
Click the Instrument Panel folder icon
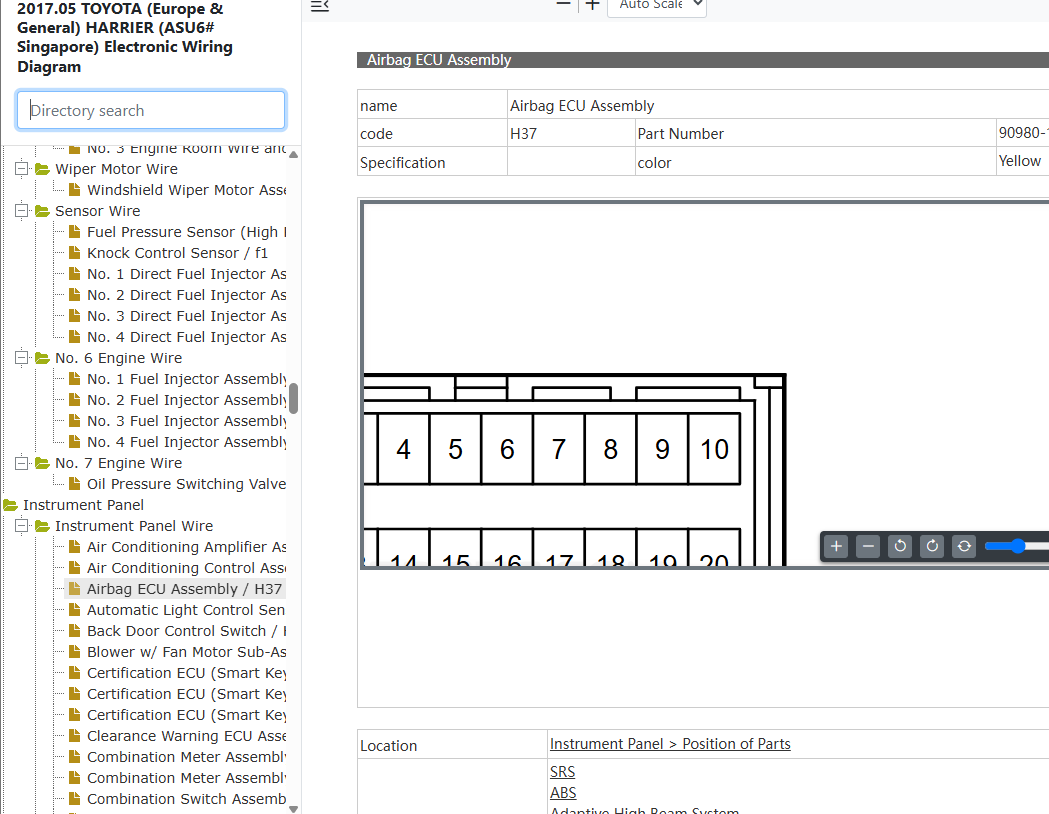click(10, 505)
